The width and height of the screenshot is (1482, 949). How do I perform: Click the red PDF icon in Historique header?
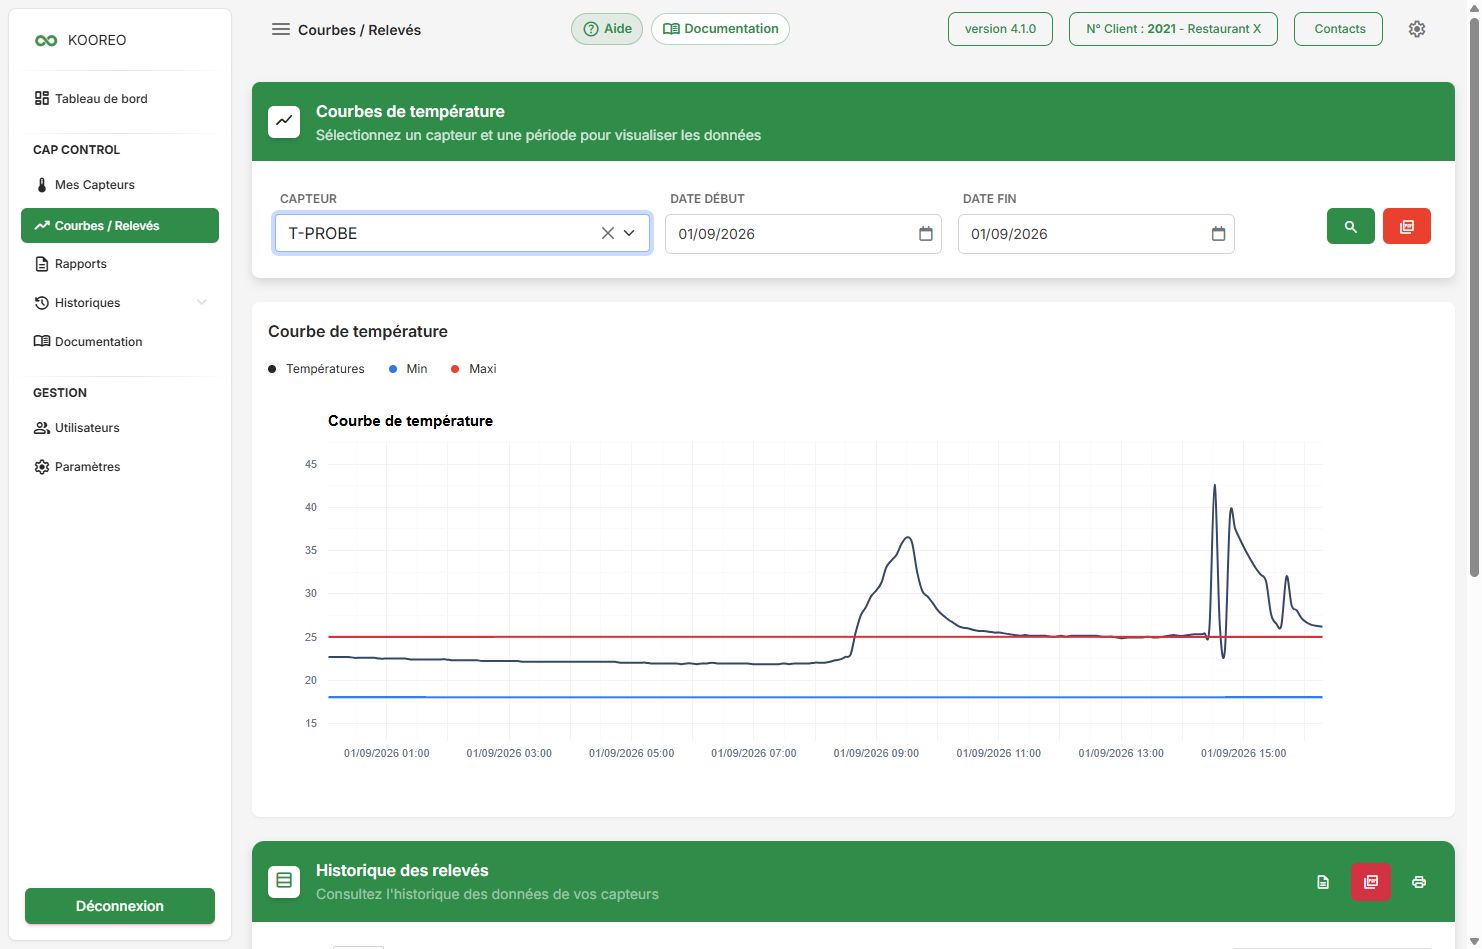(1370, 882)
